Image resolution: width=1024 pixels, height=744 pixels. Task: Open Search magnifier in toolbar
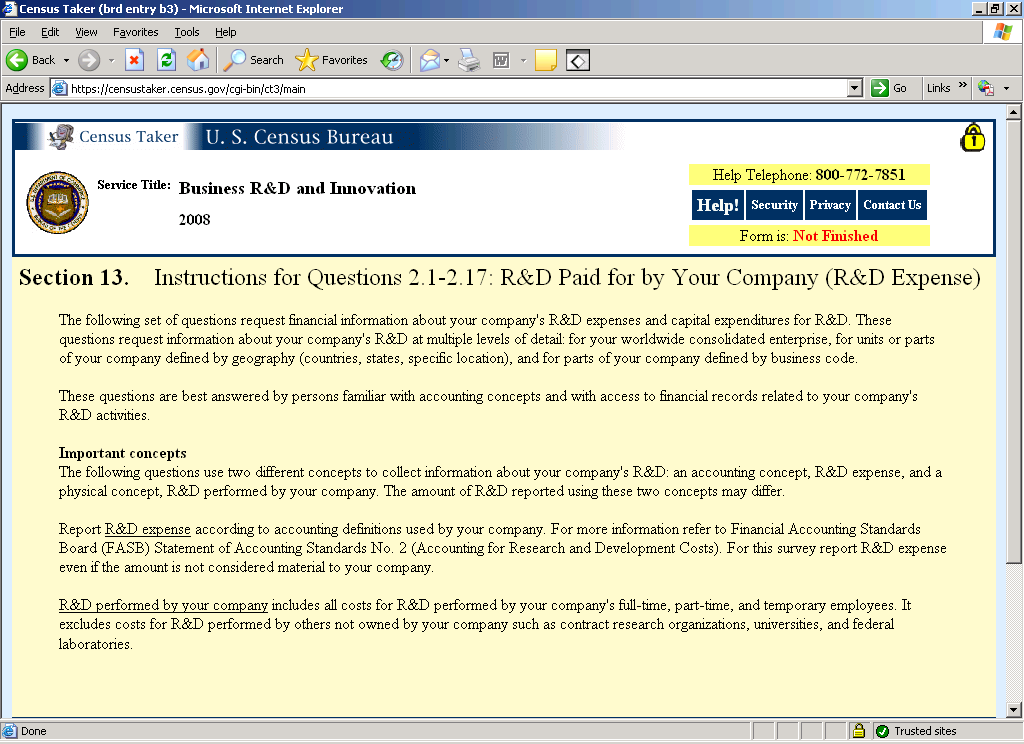[x=234, y=60]
